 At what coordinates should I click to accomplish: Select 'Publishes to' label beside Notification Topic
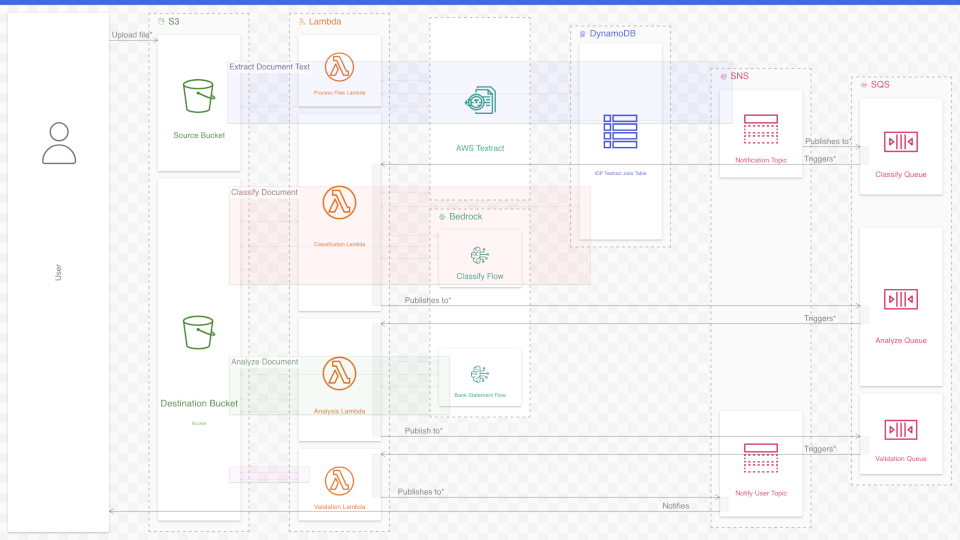tap(828, 141)
